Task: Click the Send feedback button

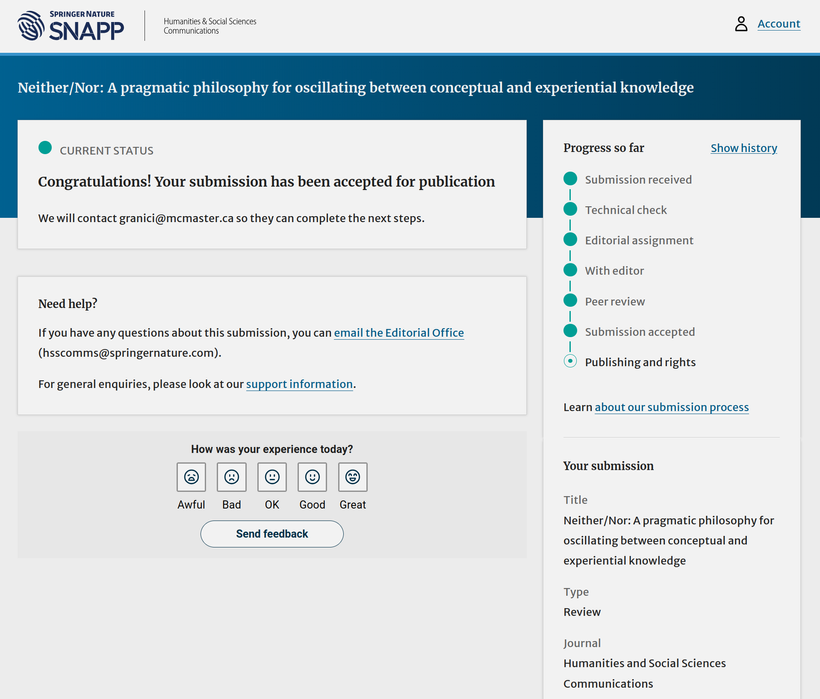Action: (x=272, y=534)
